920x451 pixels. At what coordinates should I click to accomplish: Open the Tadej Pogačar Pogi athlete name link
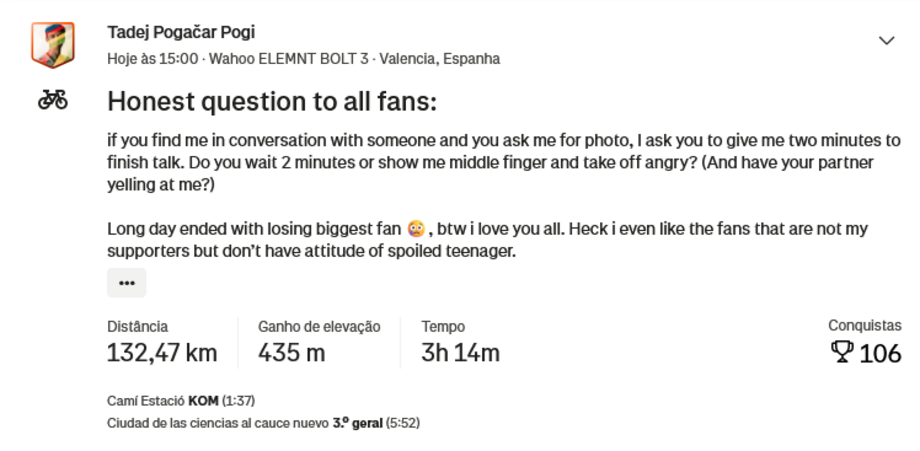click(x=181, y=32)
